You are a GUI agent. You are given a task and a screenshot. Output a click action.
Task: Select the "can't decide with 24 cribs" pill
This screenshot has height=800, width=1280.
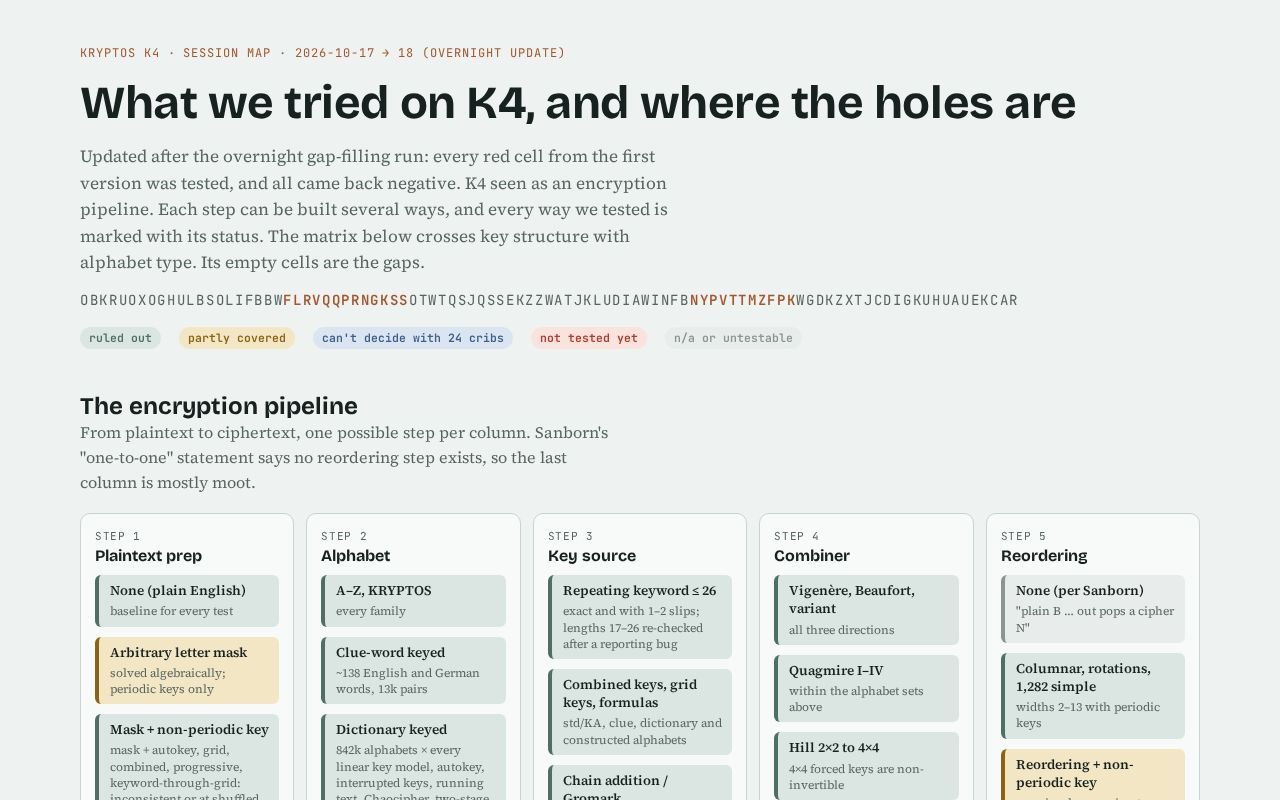[413, 338]
